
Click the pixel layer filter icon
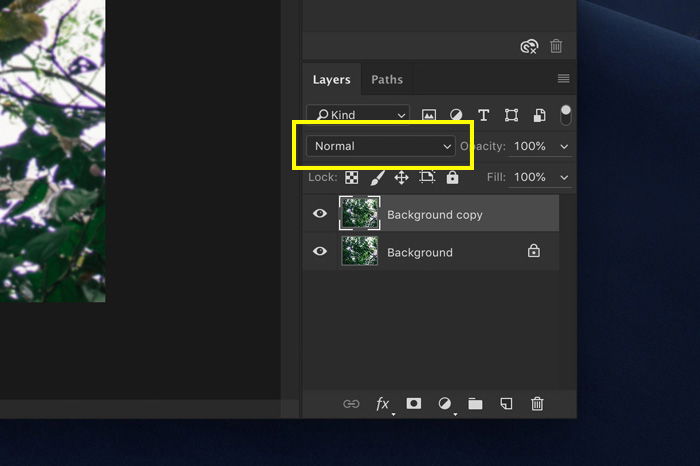pyautogui.click(x=429, y=115)
